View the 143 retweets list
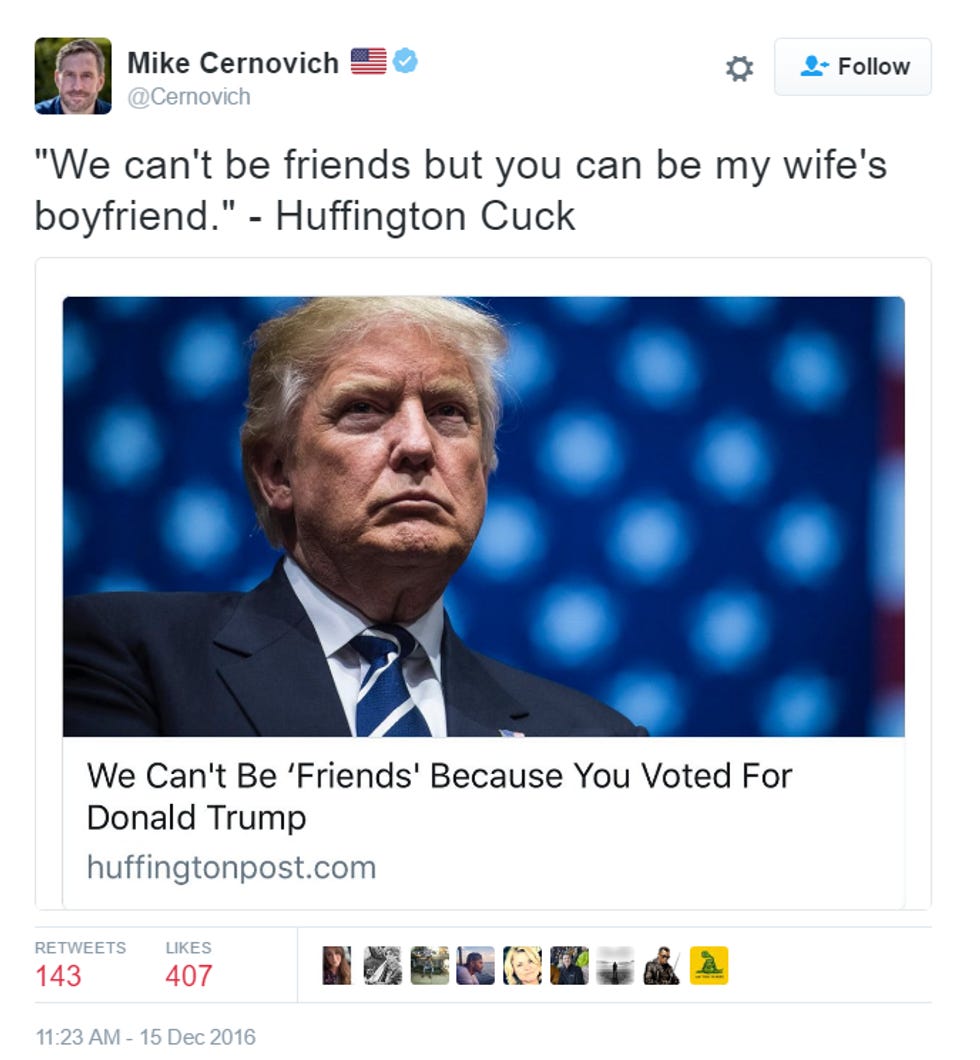The width and height of the screenshot is (980, 1060). pyautogui.click(x=80, y=965)
